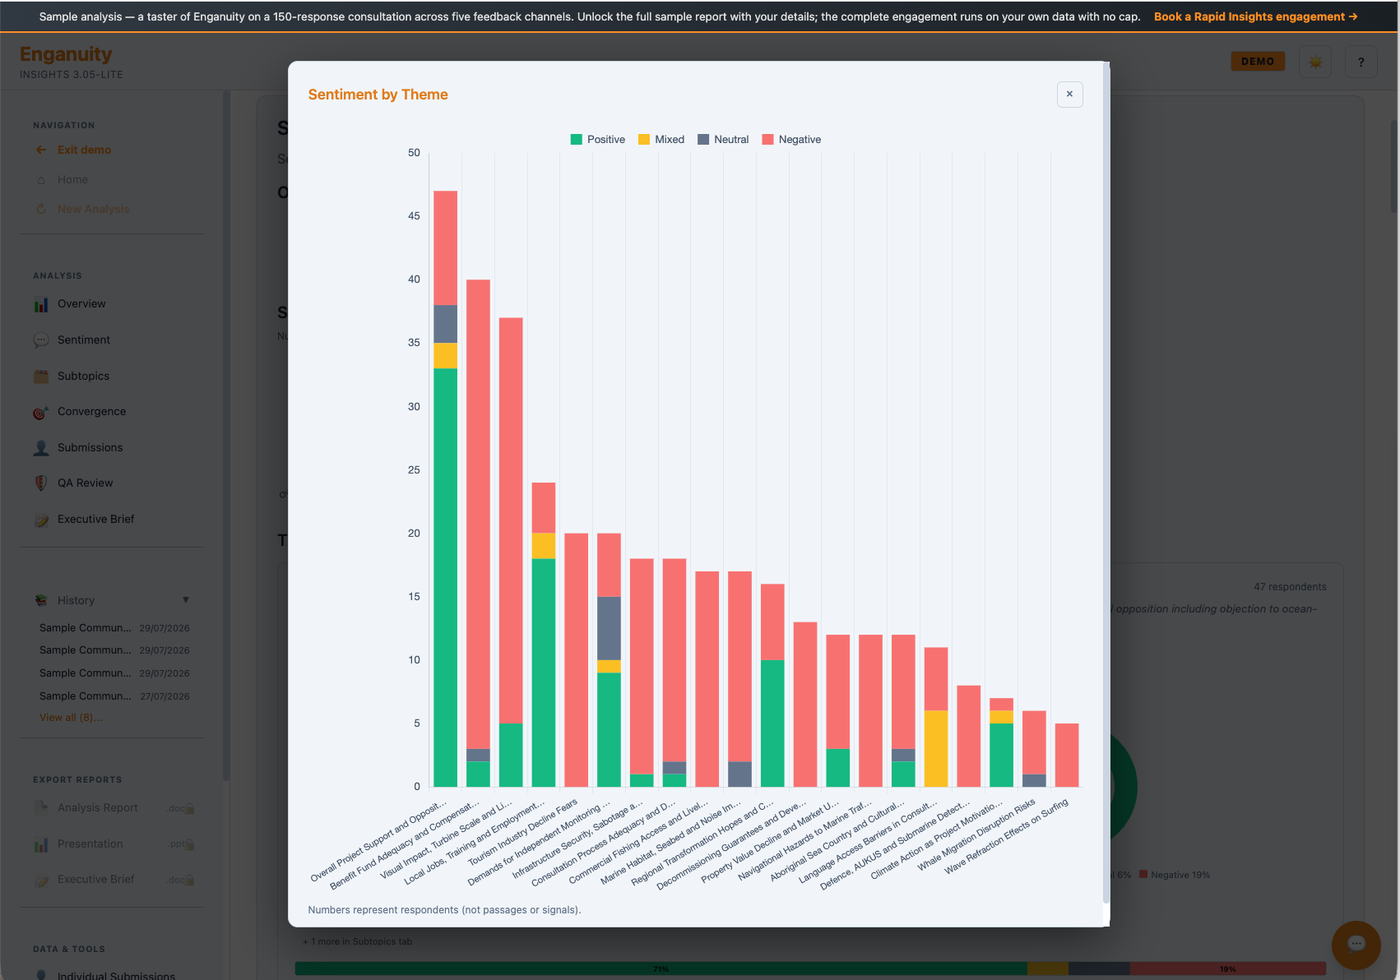Click the green Positive segment of Overall Project Support bar
This screenshot has height=980, width=1400.
(445, 577)
